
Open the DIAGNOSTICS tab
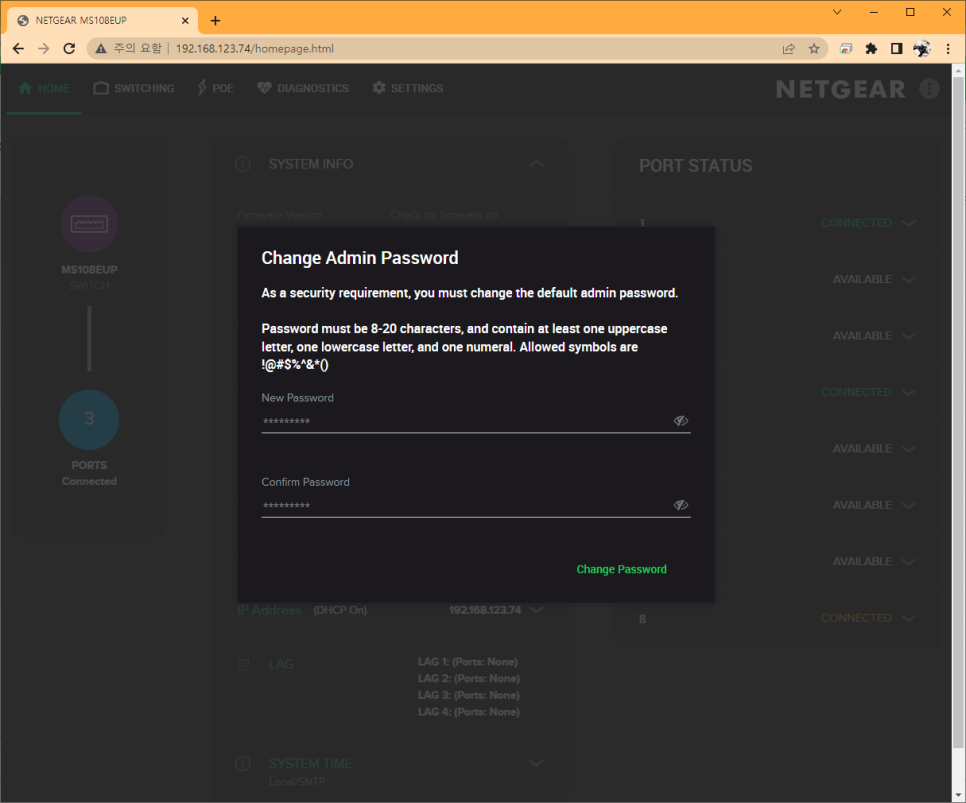click(x=303, y=88)
